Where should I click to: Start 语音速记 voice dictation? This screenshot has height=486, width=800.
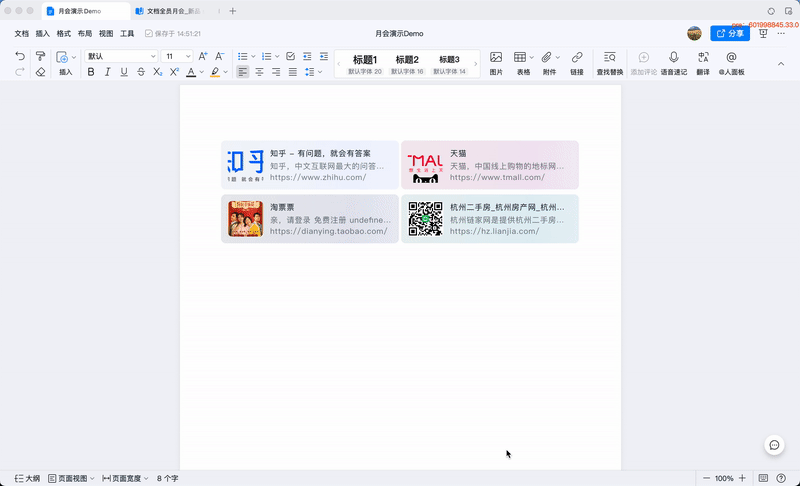673,63
